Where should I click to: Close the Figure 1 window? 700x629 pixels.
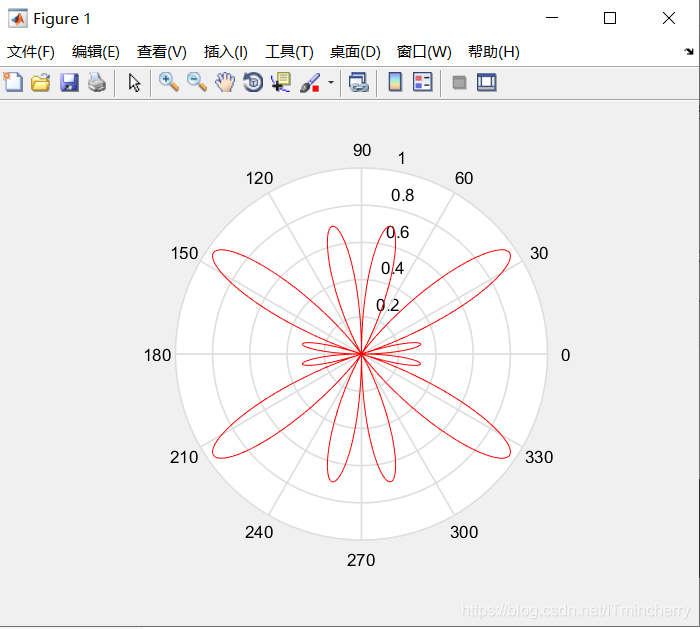[x=669, y=18]
